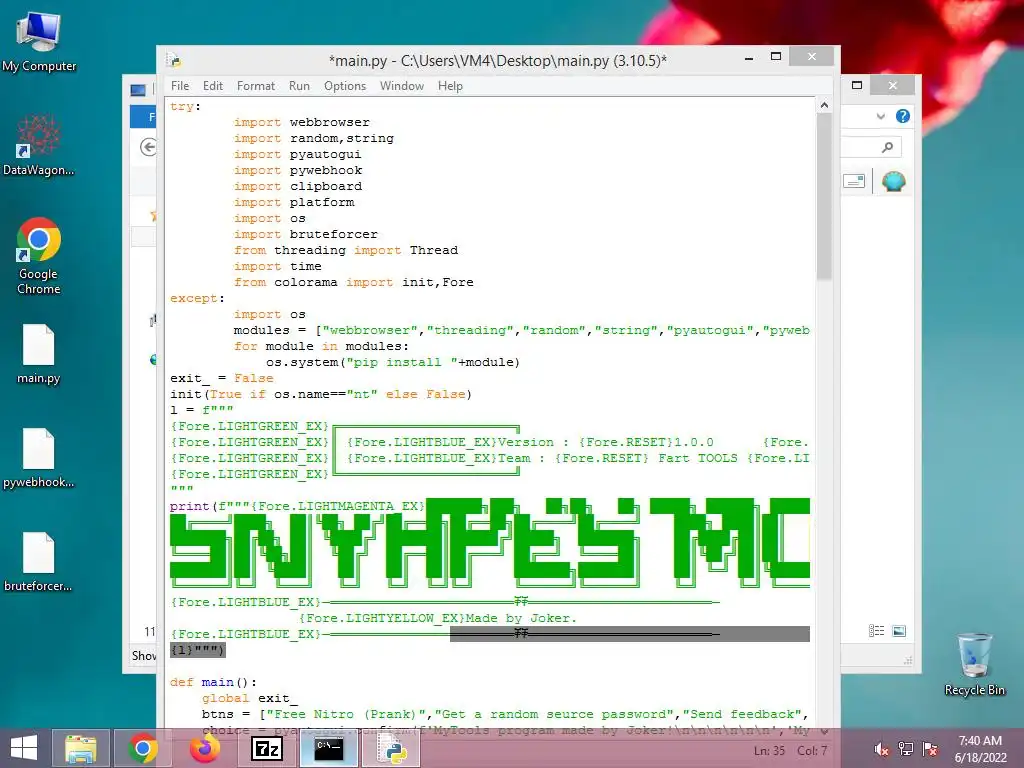
Task: Click the card-shaped icon in background window toolbar
Action: coord(854,181)
